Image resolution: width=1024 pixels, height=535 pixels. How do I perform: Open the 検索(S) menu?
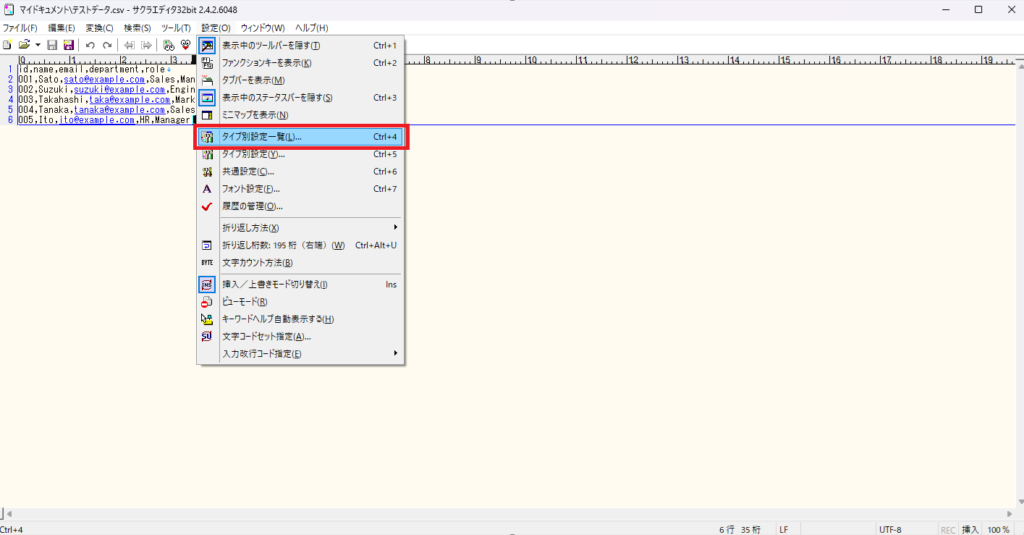[x=138, y=27]
